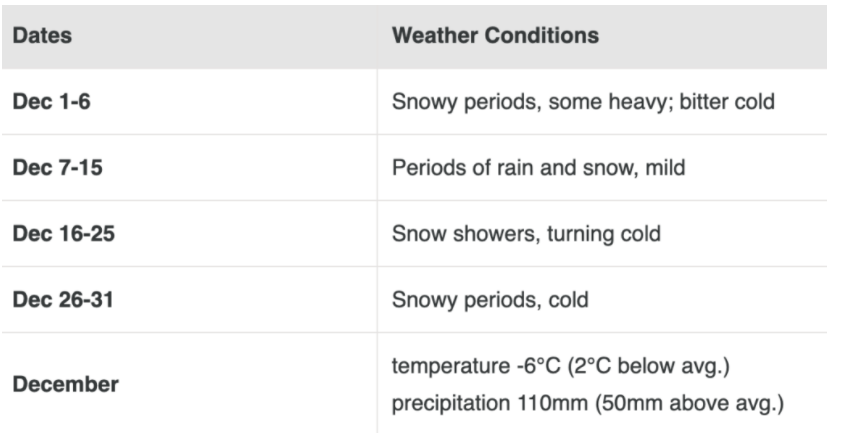Click the word Snowy in Dec 26-31 row
This screenshot has width=842, height=433.
click(x=424, y=300)
